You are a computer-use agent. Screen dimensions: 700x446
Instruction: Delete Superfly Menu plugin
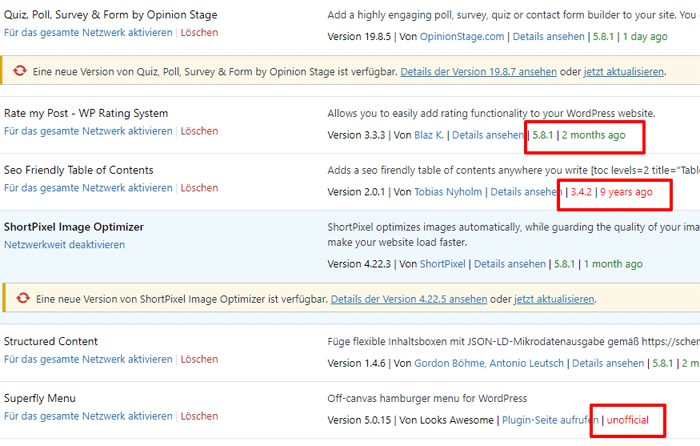tap(199, 416)
